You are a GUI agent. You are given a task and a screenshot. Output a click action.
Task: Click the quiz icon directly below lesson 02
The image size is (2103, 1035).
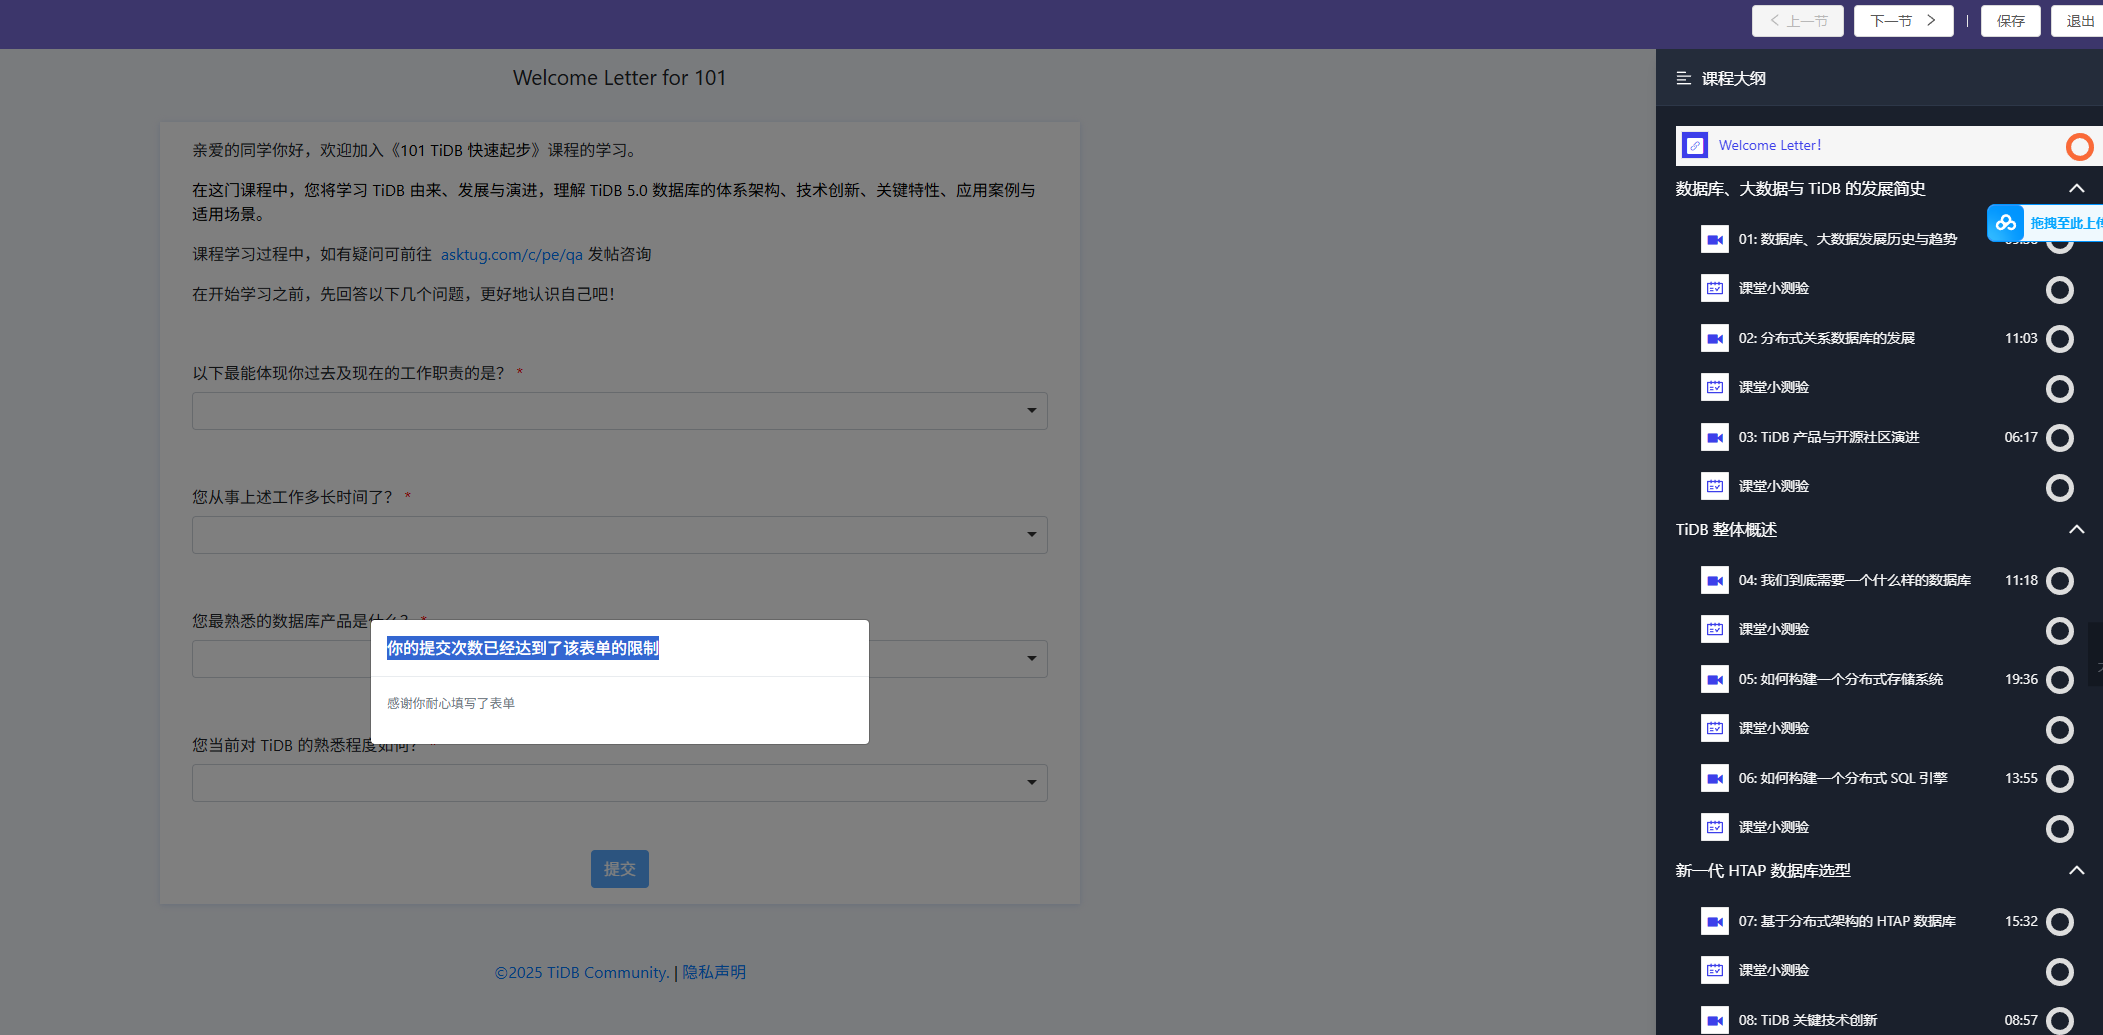1715,387
